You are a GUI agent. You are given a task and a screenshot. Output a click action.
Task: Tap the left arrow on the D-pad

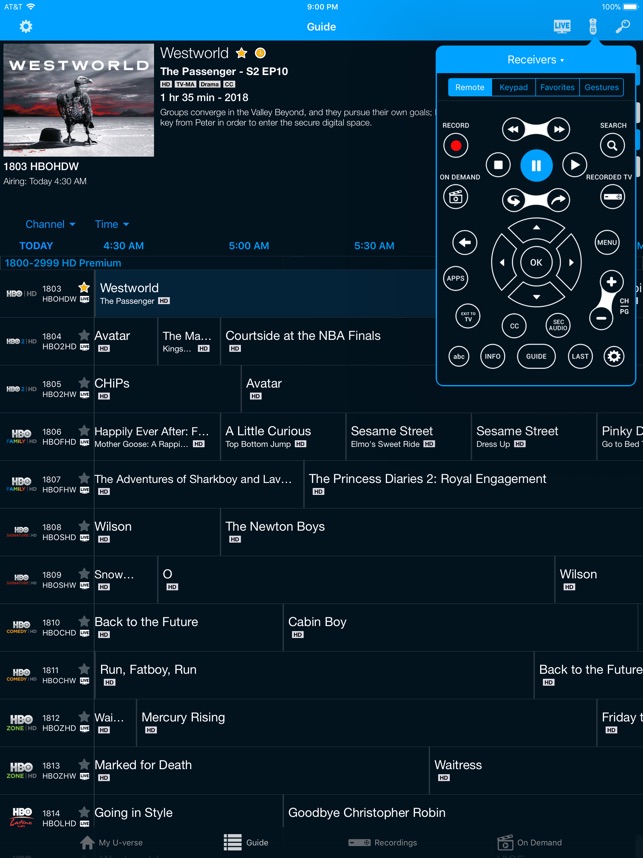[x=503, y=263]
